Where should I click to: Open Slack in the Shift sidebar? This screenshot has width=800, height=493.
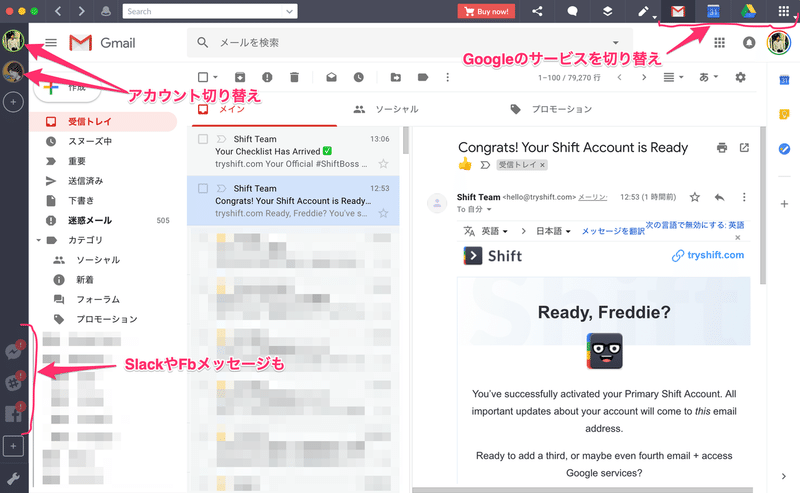point(14,382)
